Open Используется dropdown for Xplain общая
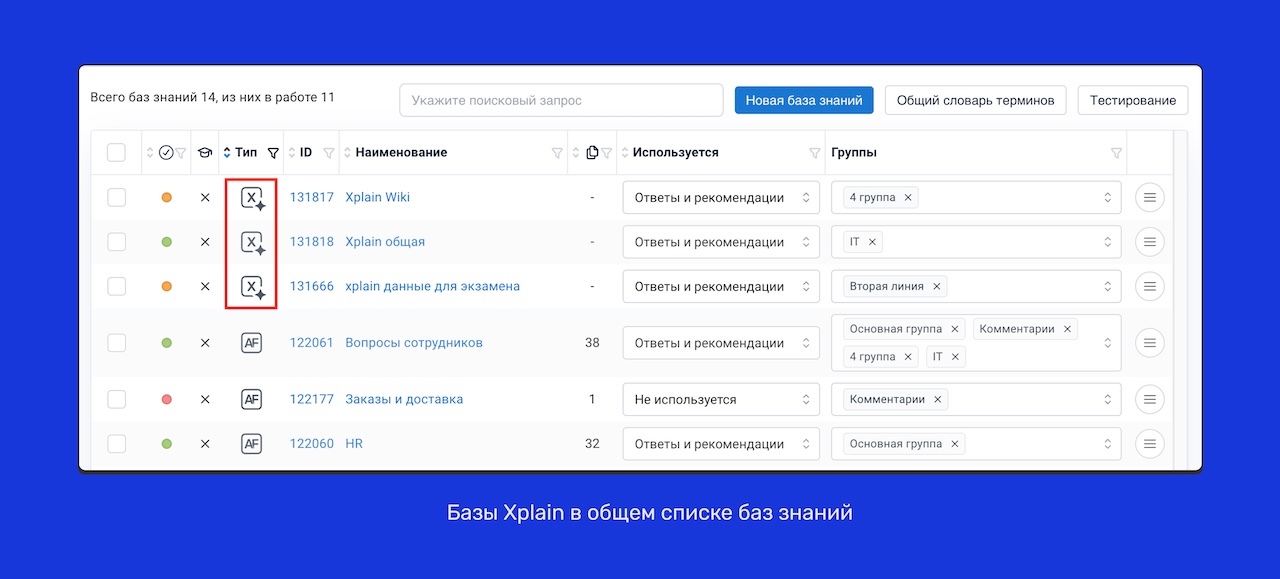 pyautogui.click(x=721, y=242)
